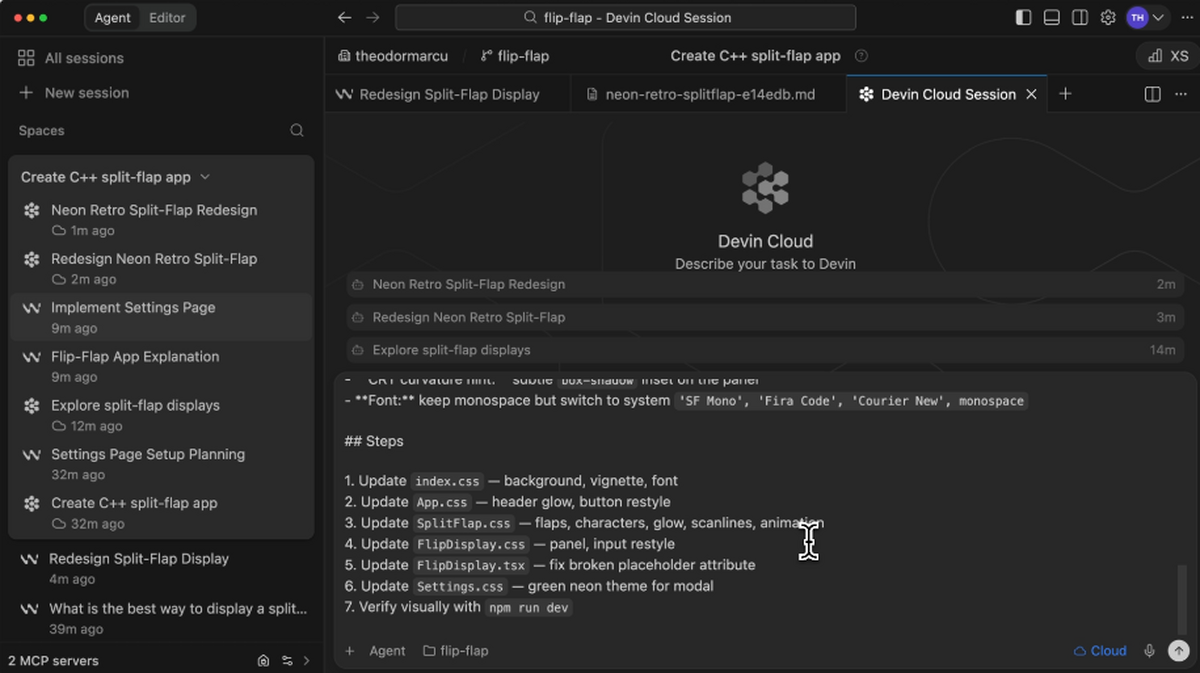Image resolution: width=1200 pixels, height=673 pixels.
Task: Switch to Editor mode
Action: pyautogui.click(x=166, y=17)
